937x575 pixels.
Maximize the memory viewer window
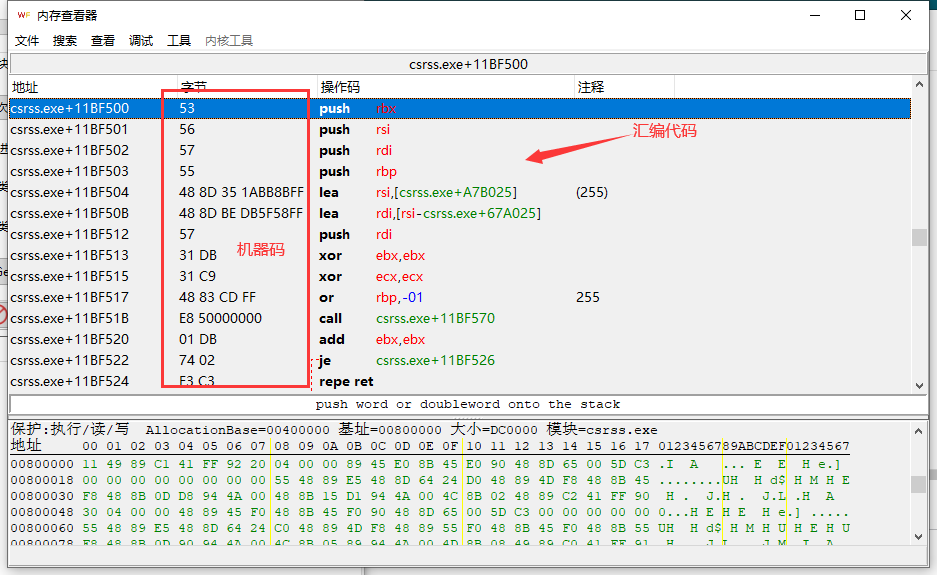(860, 15)
